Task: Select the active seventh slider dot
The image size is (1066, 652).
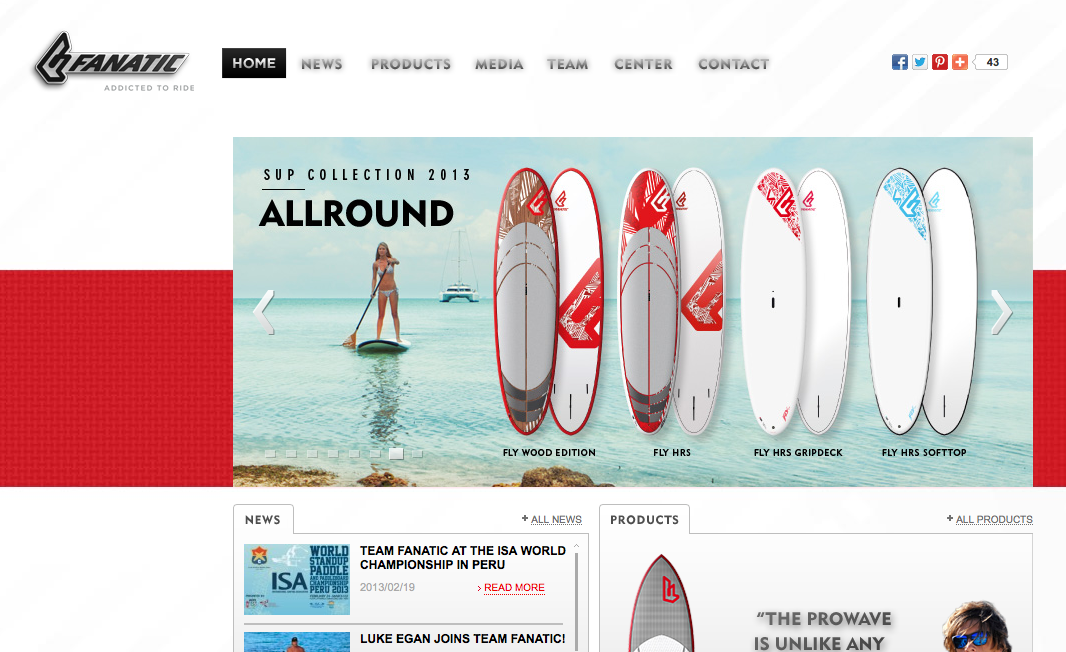Action: (396, 453)
